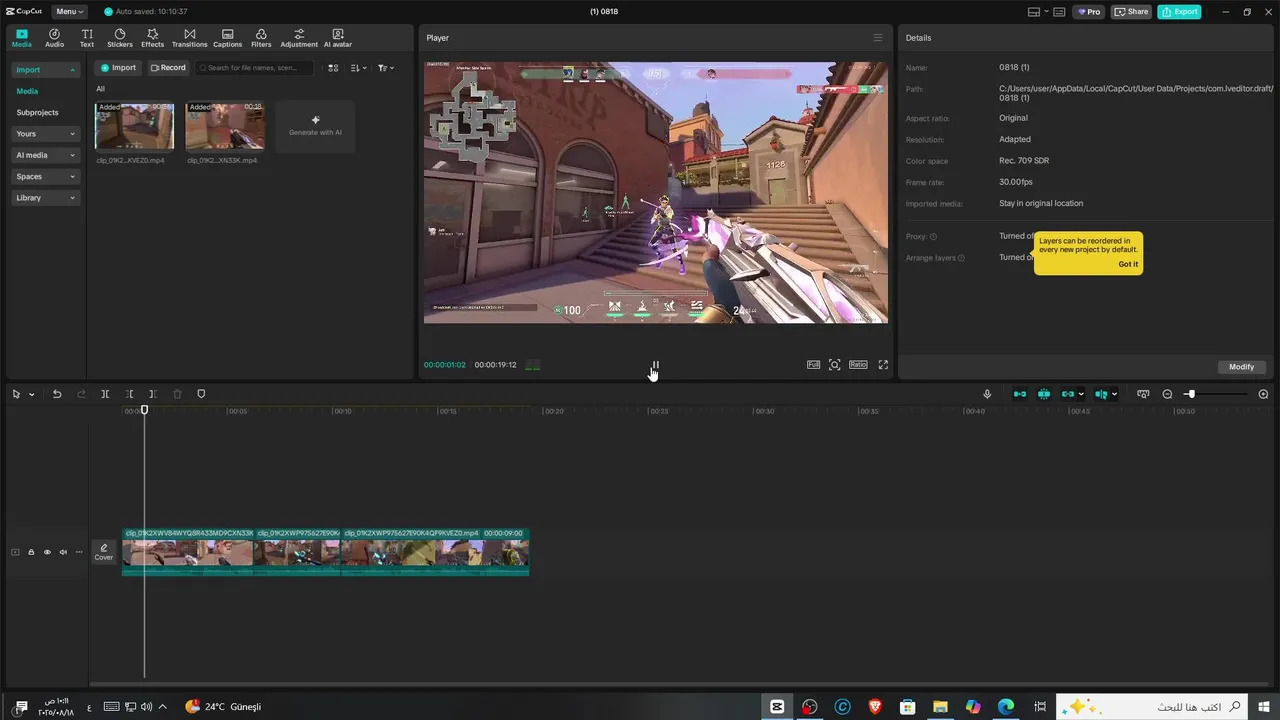Image resolution: width=1280 pixels, height=720 pixels.
Task: Collapse the Import section in the sidebar
Action: coord(45,70)
